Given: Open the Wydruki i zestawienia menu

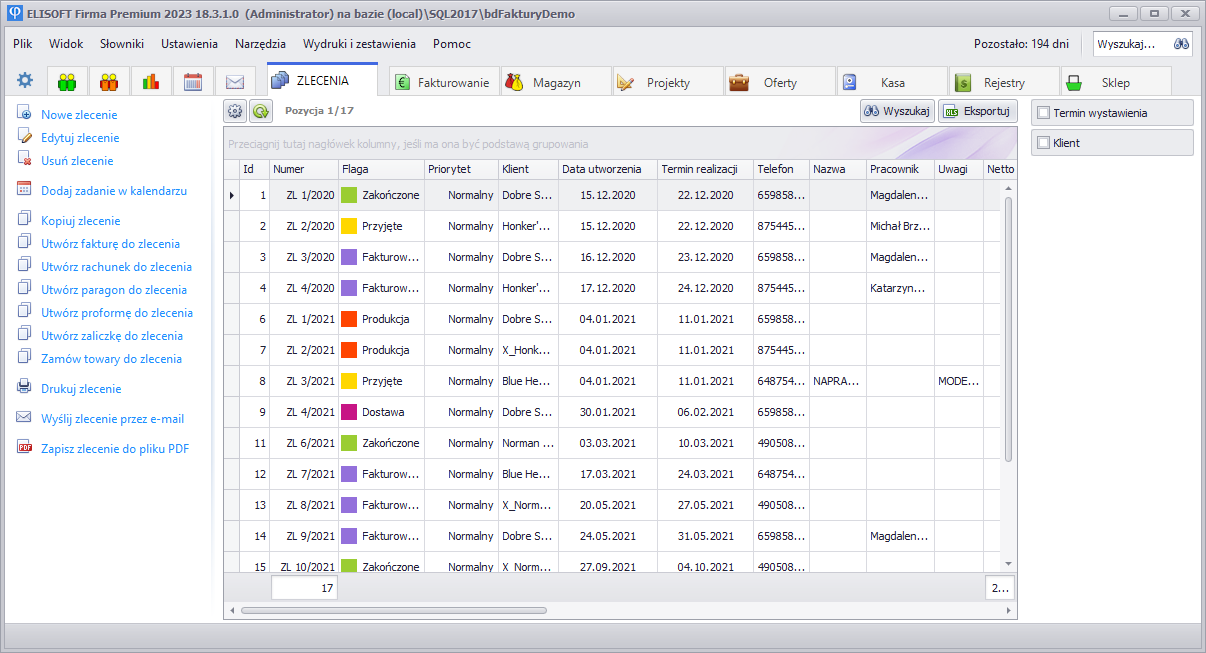Looking at the screenshot, I should (x=359, y=44).
